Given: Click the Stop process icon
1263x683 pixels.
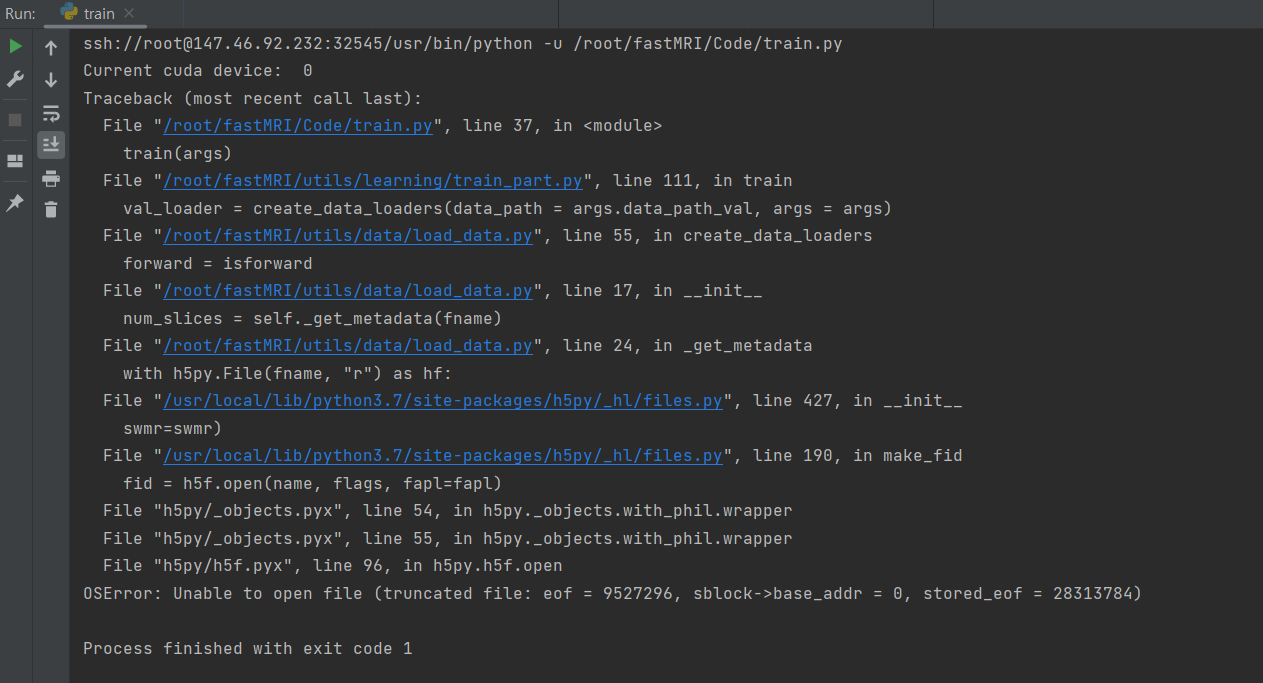Looking at the screenshot, I should (15, 120).
